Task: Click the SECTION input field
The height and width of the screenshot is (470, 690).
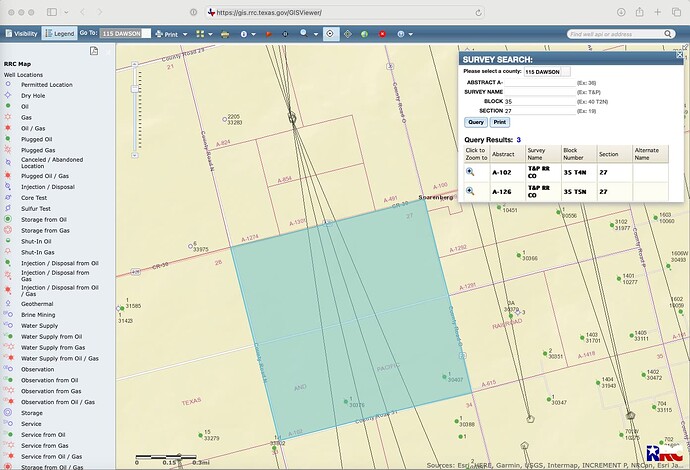Action: pyautogui.click(x=540, y=112)
